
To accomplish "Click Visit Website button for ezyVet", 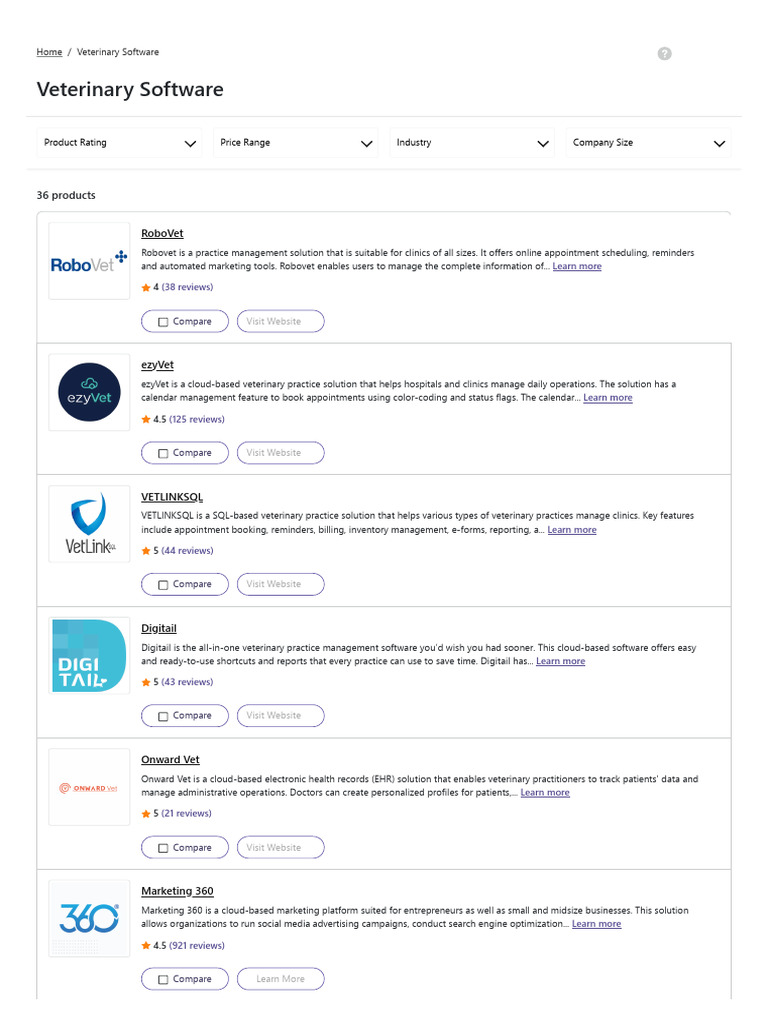I will (281, 453).
